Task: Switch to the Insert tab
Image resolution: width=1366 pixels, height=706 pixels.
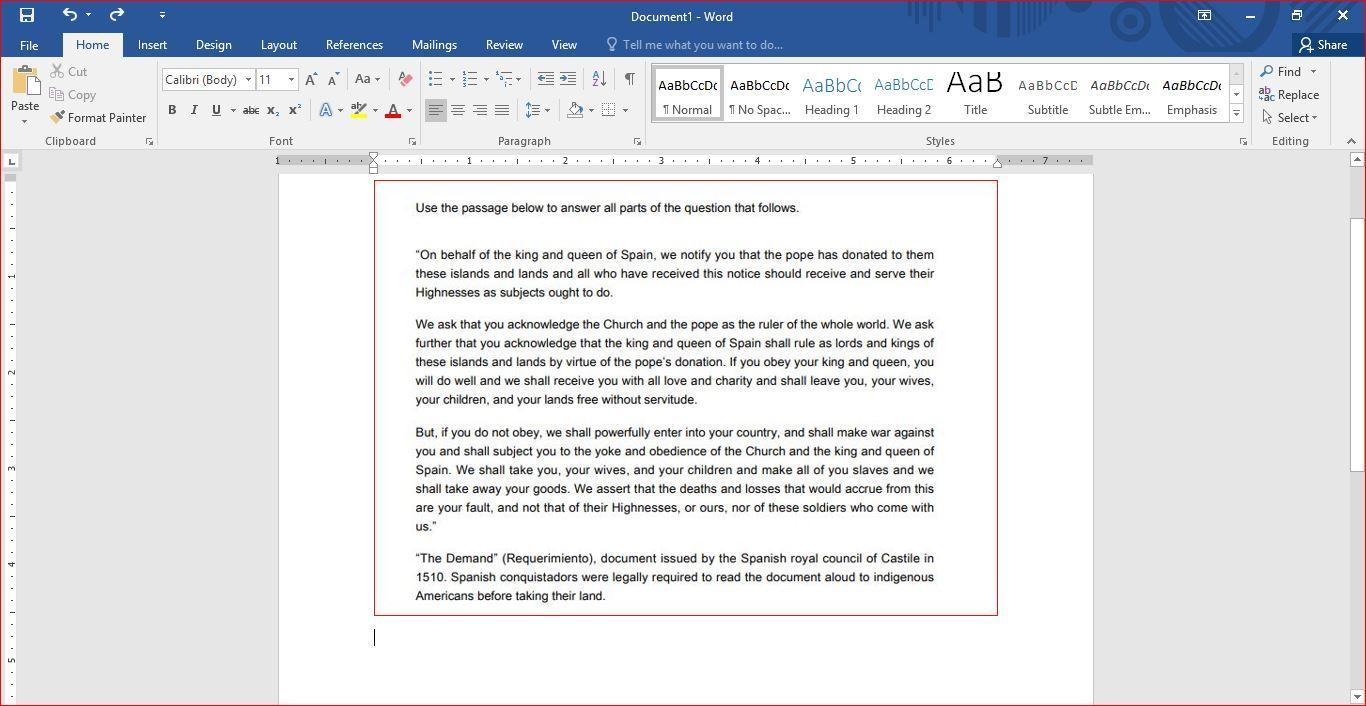Action: click(x=152, y=45)
